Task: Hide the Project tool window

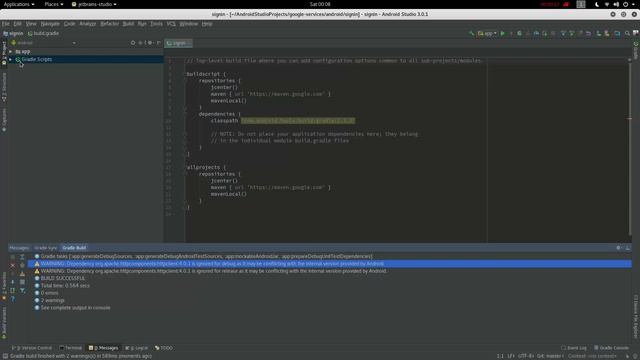Action: 159,43
